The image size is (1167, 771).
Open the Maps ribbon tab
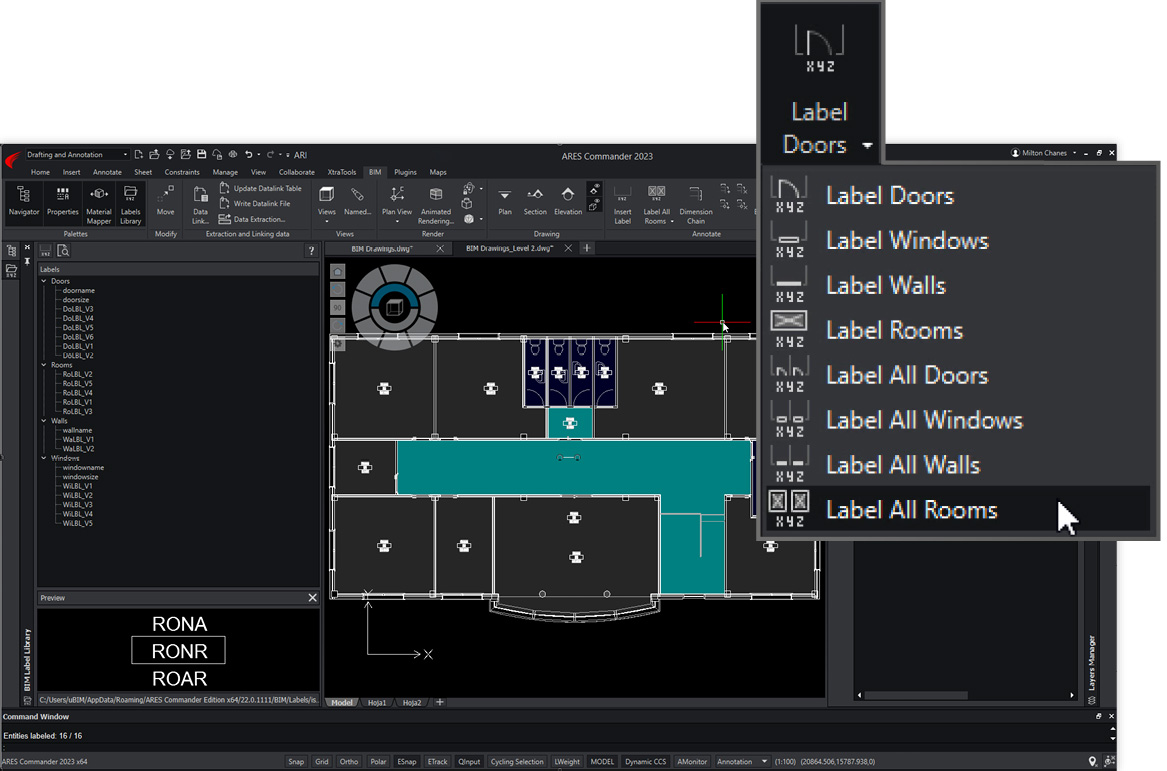[438, 172]
